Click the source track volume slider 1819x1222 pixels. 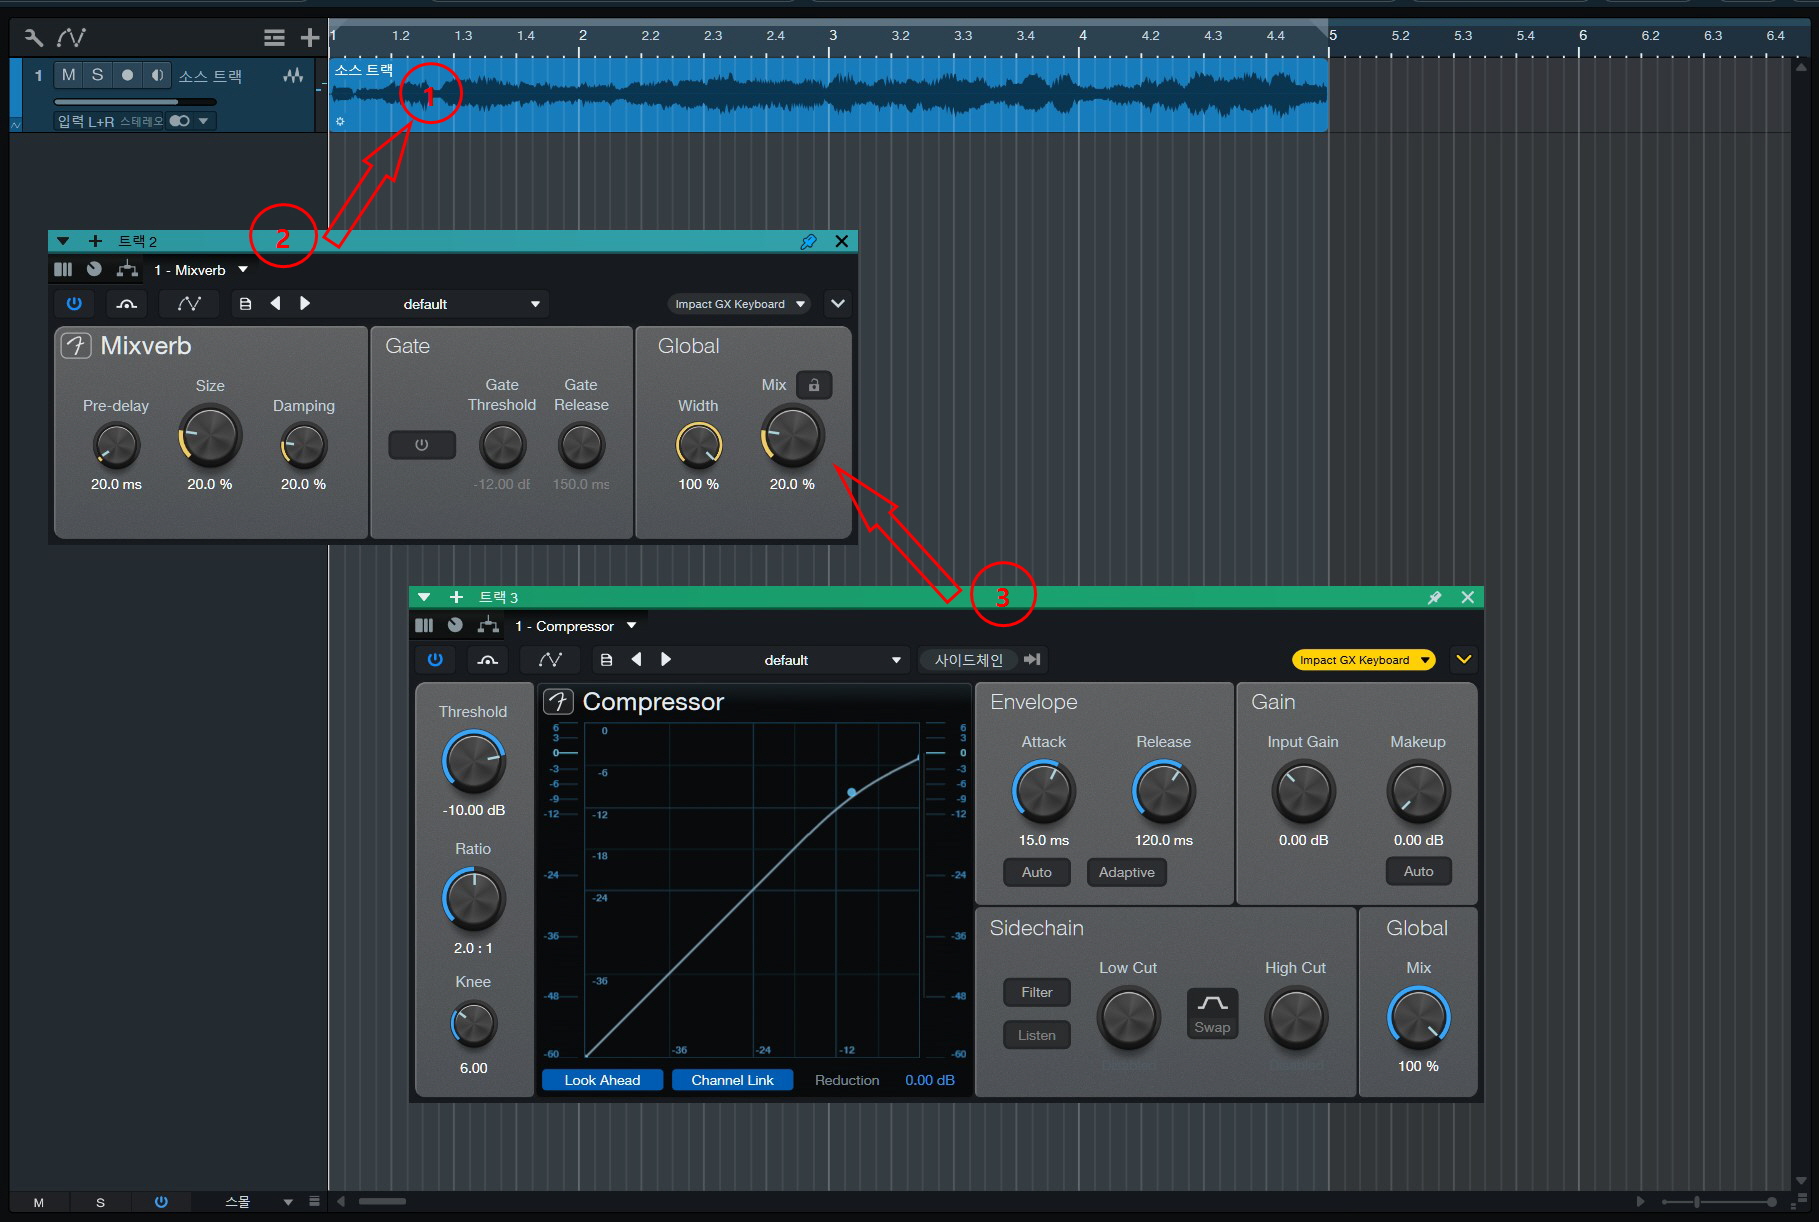click(135, 101)
